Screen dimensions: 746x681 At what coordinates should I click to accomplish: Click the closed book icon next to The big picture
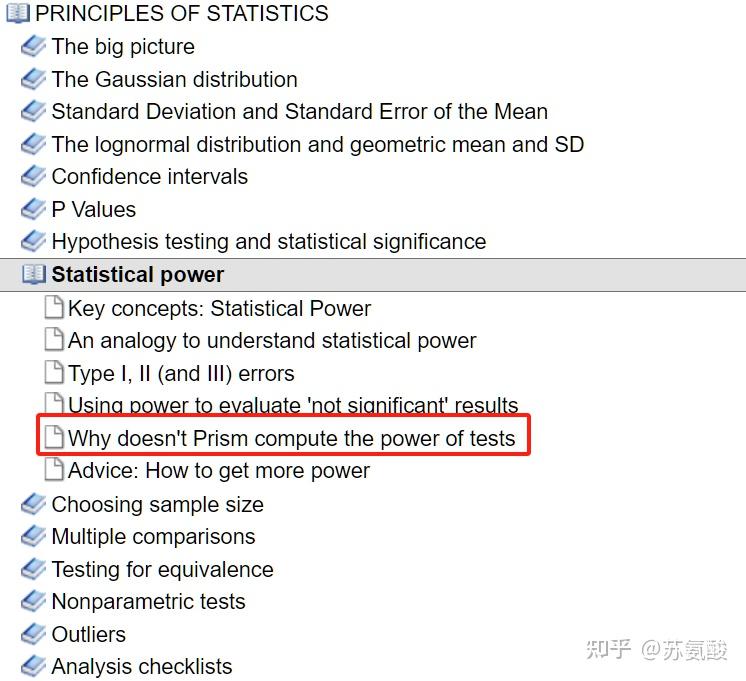[x=34, y=47]
